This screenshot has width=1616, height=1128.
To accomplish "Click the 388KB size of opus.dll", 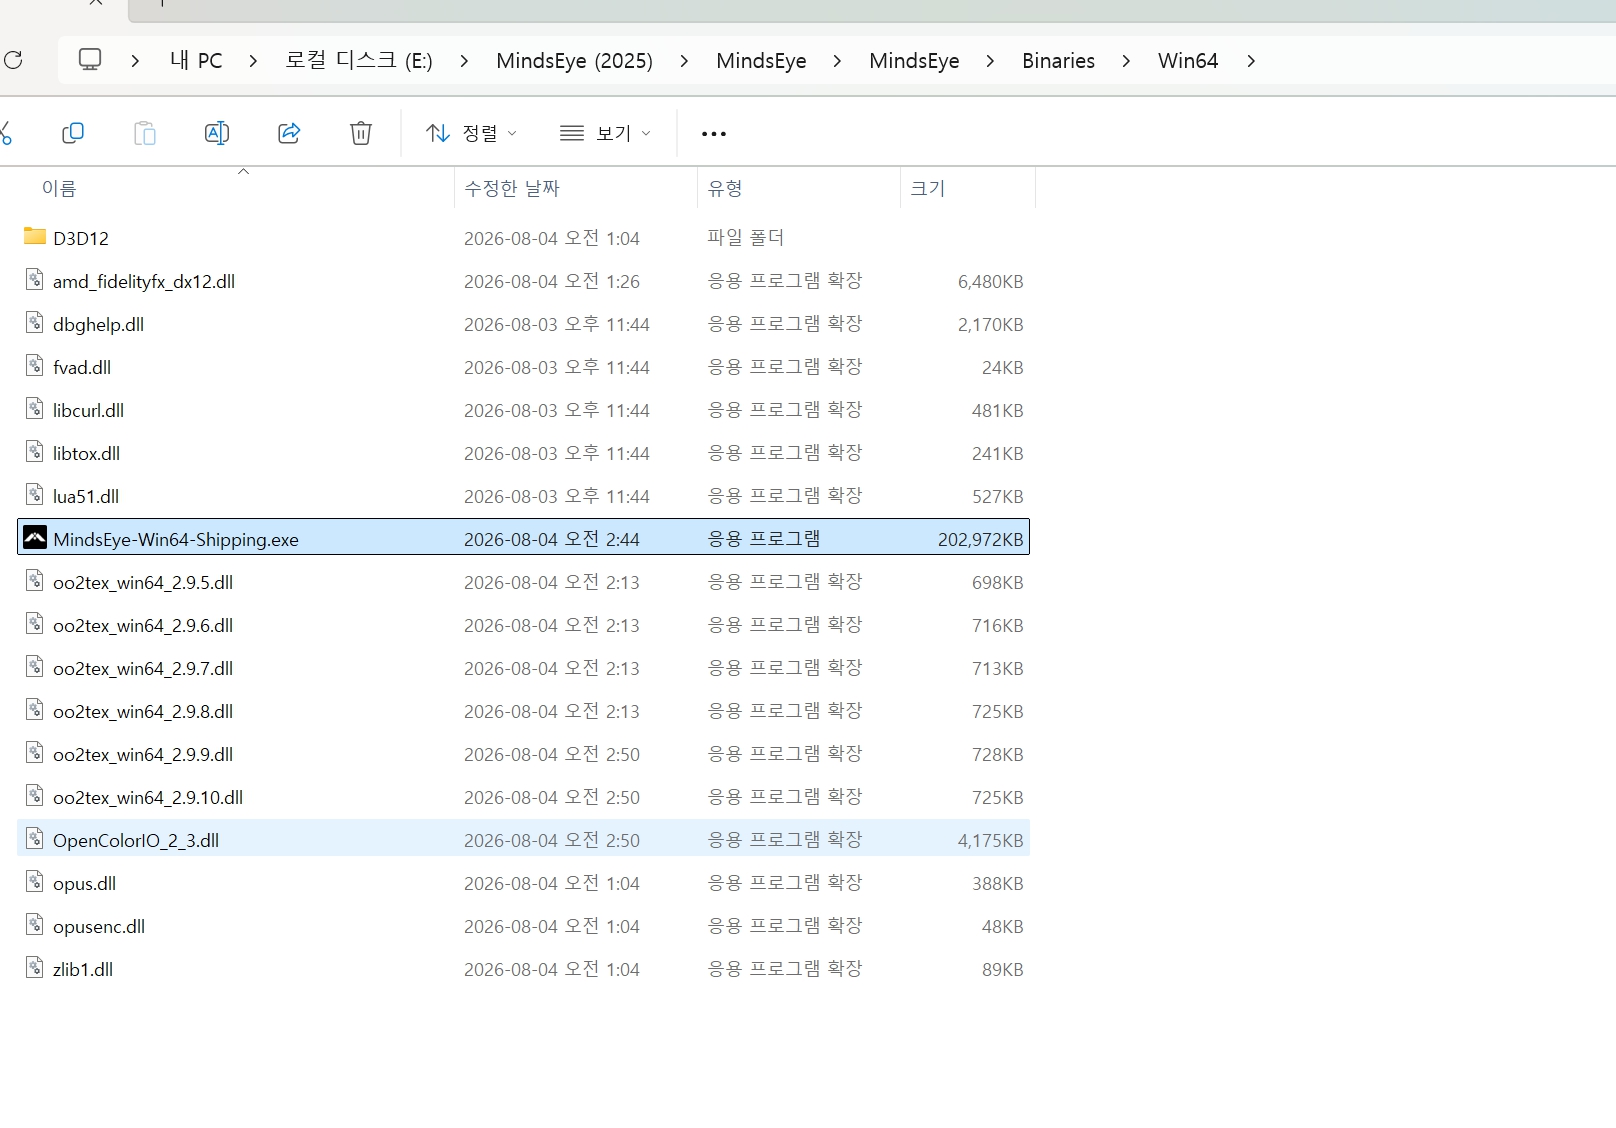I will click(x=997, y=883).
